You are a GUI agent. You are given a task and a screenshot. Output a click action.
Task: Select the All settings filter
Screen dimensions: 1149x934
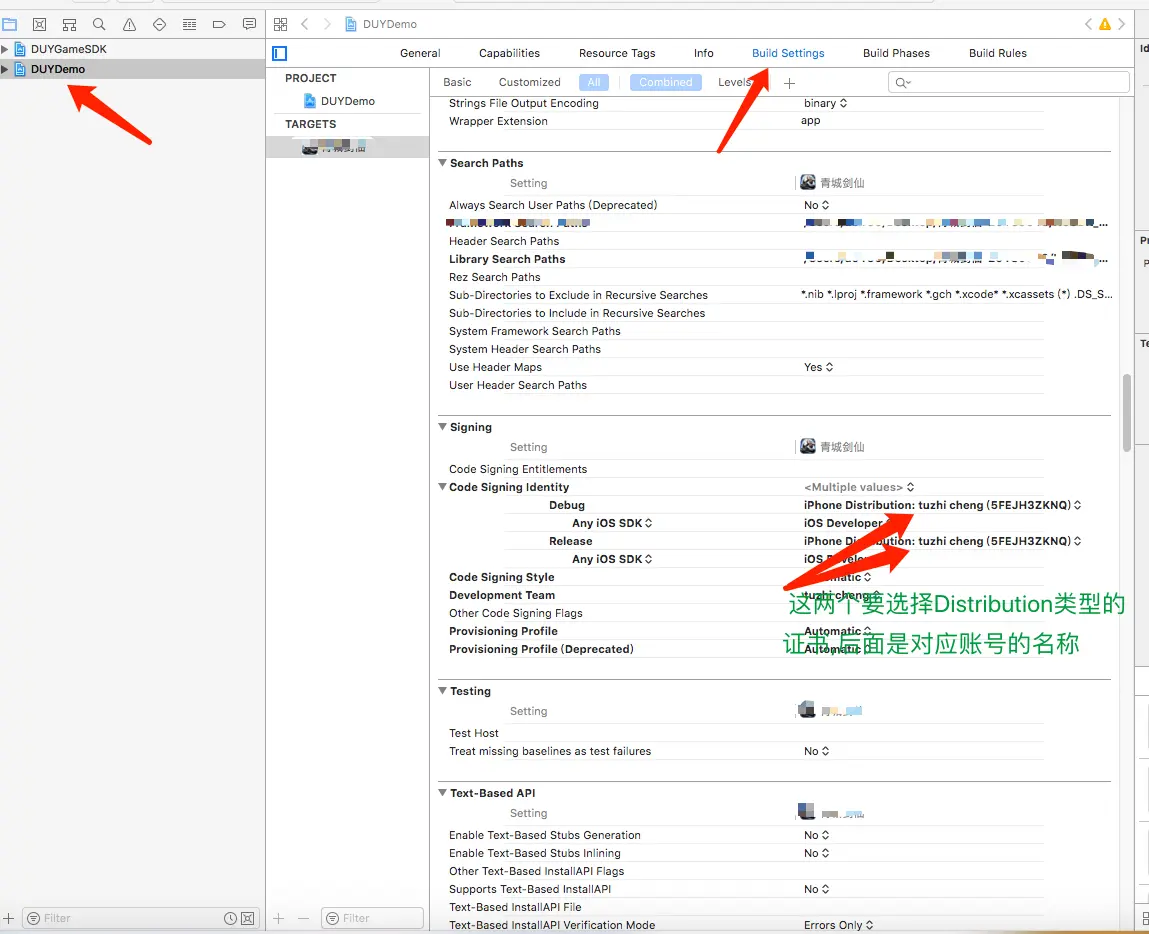[594, 82]
